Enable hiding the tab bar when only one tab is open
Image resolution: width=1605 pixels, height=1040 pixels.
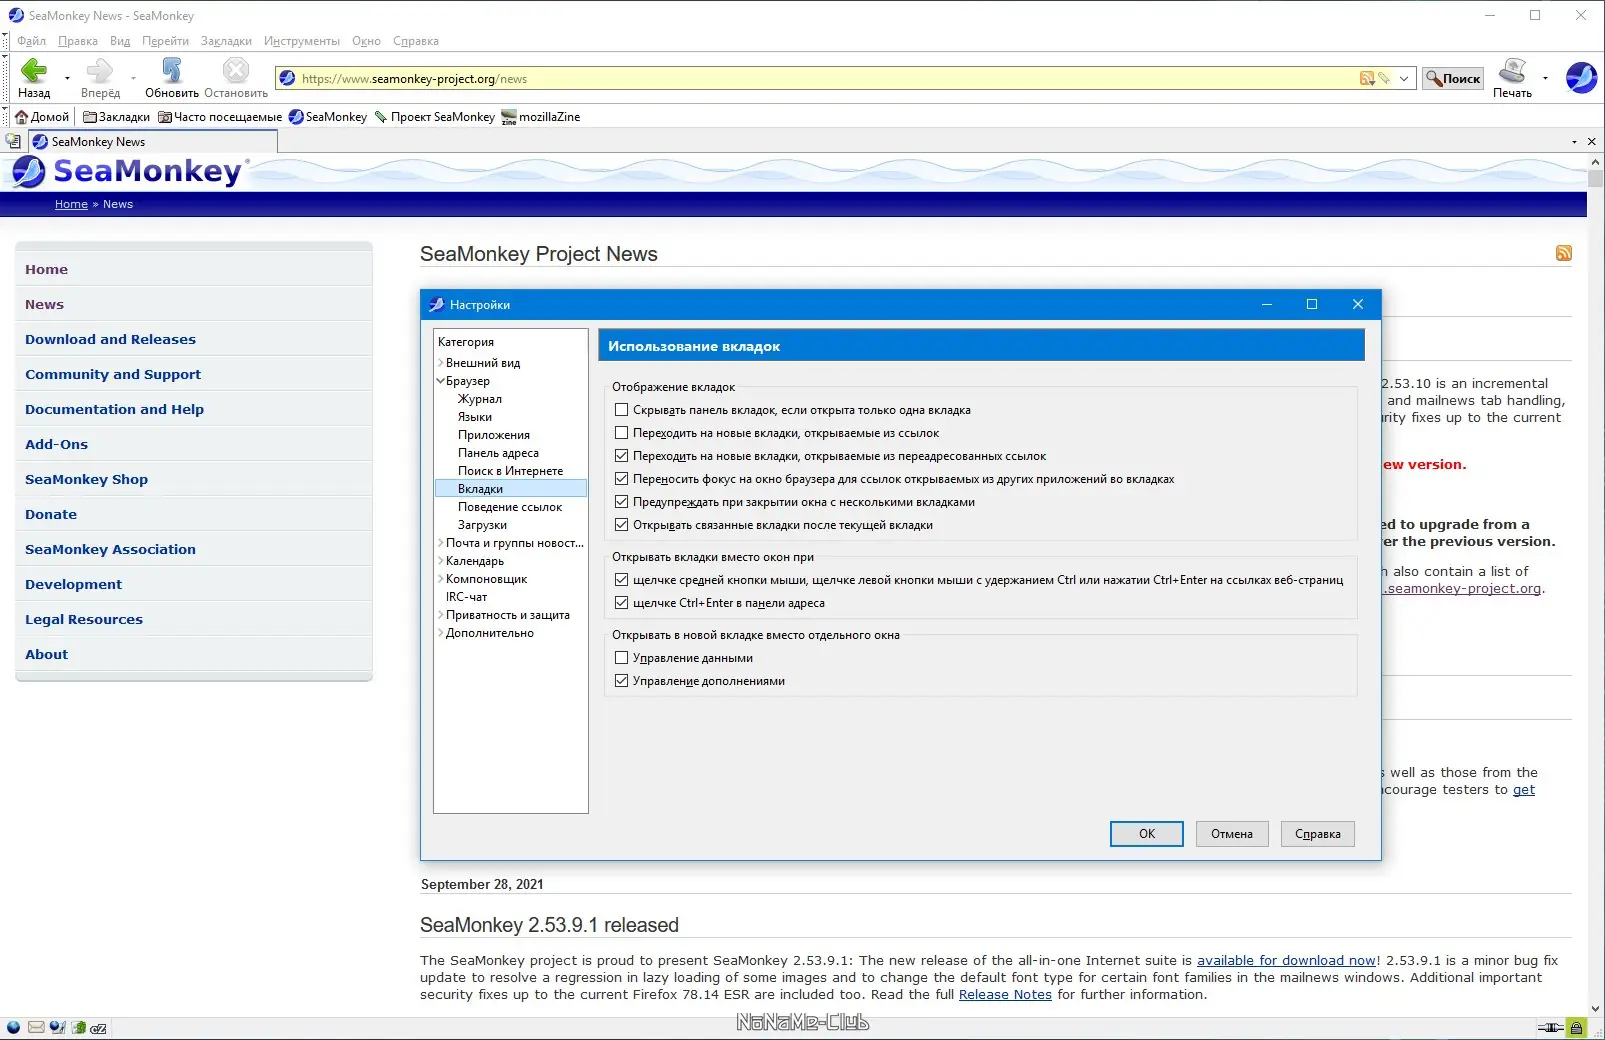click(621, 410)
